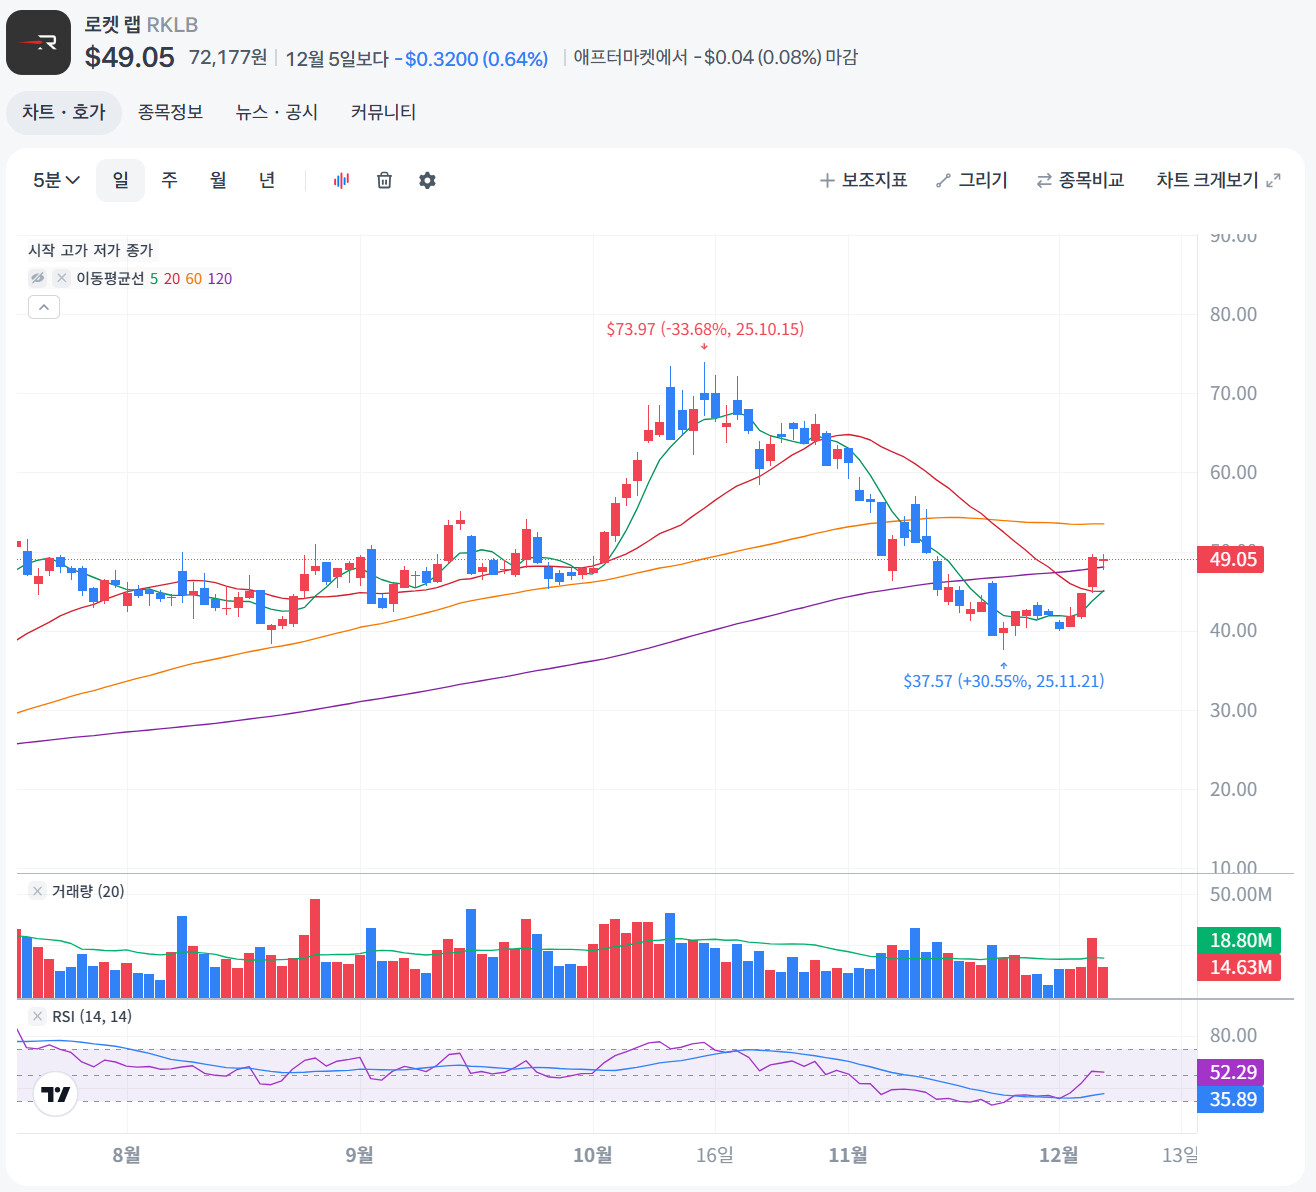Click the green 5 moving average period
1316x1192 pixels.
154,278
